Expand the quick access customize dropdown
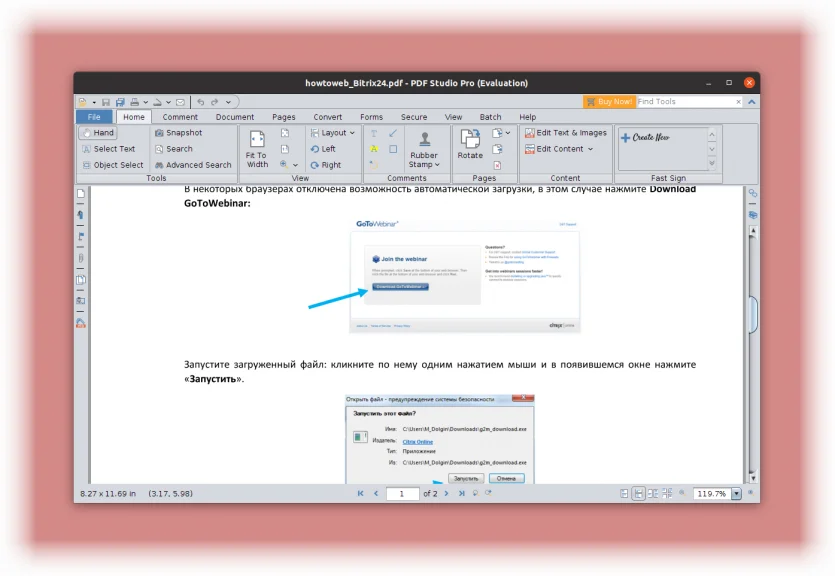 coord(228,102)
